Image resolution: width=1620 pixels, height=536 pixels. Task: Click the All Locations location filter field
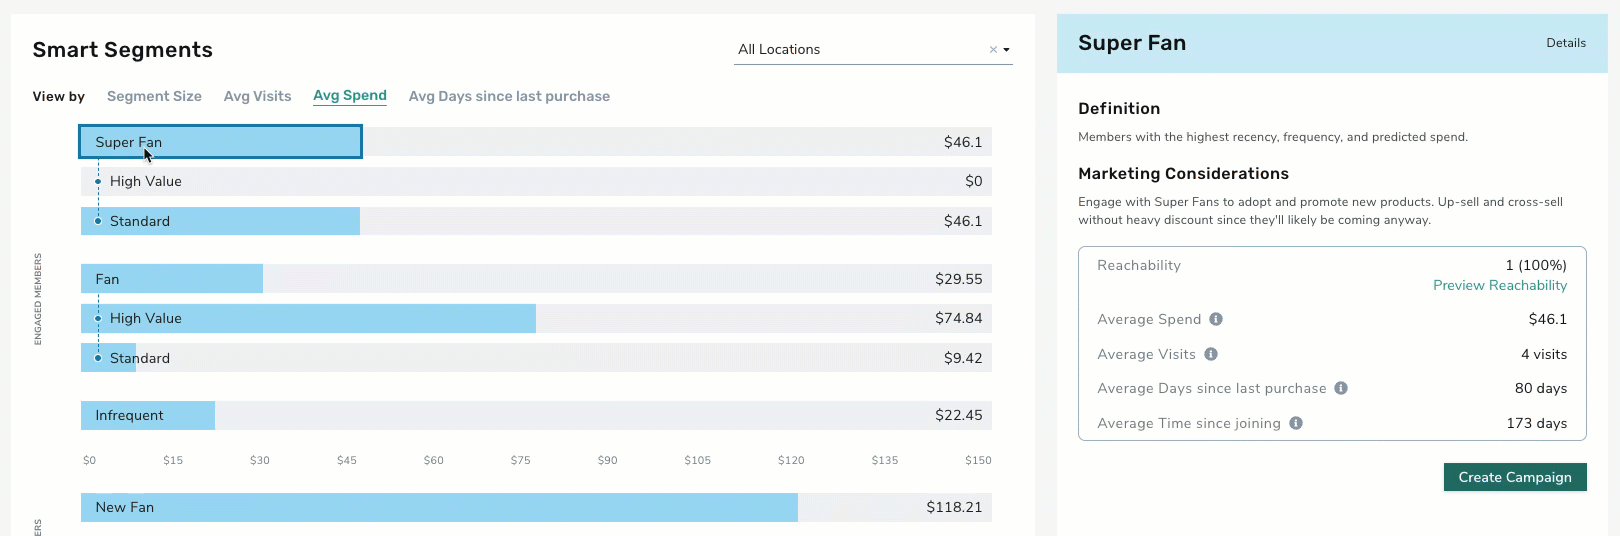tap(873, 49)
